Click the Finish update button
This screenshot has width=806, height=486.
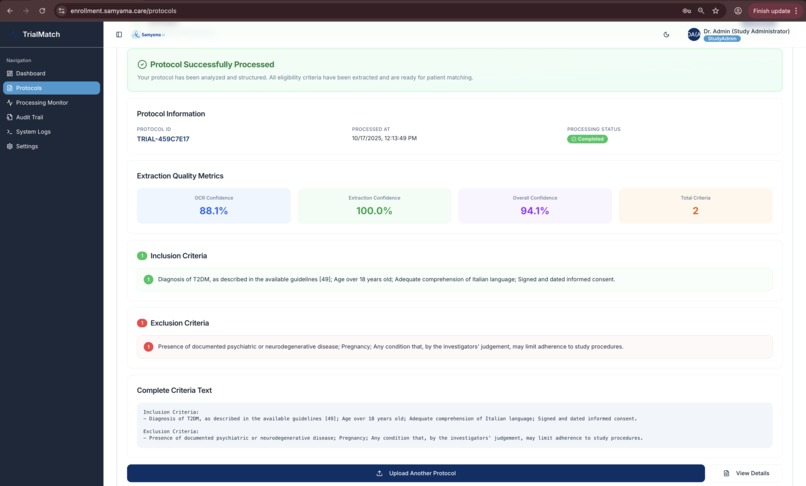click(772, 11)
